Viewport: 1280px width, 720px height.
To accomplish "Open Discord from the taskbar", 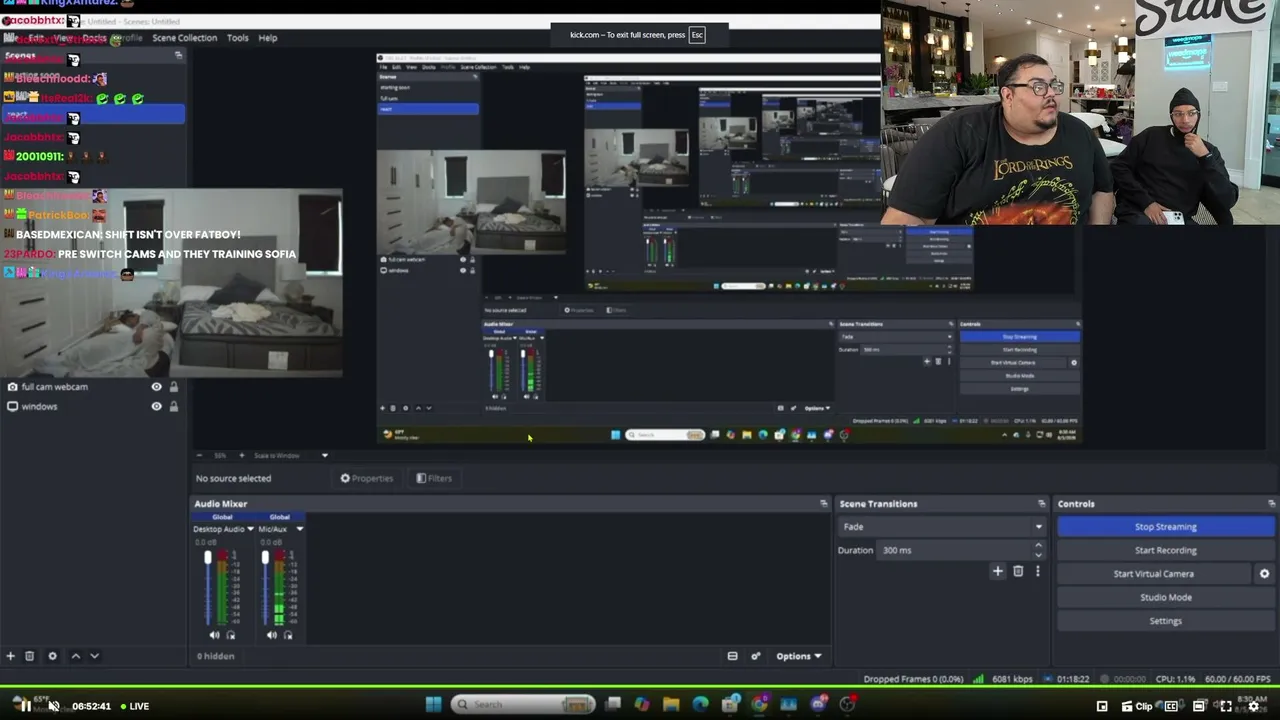I will [818, 705].
